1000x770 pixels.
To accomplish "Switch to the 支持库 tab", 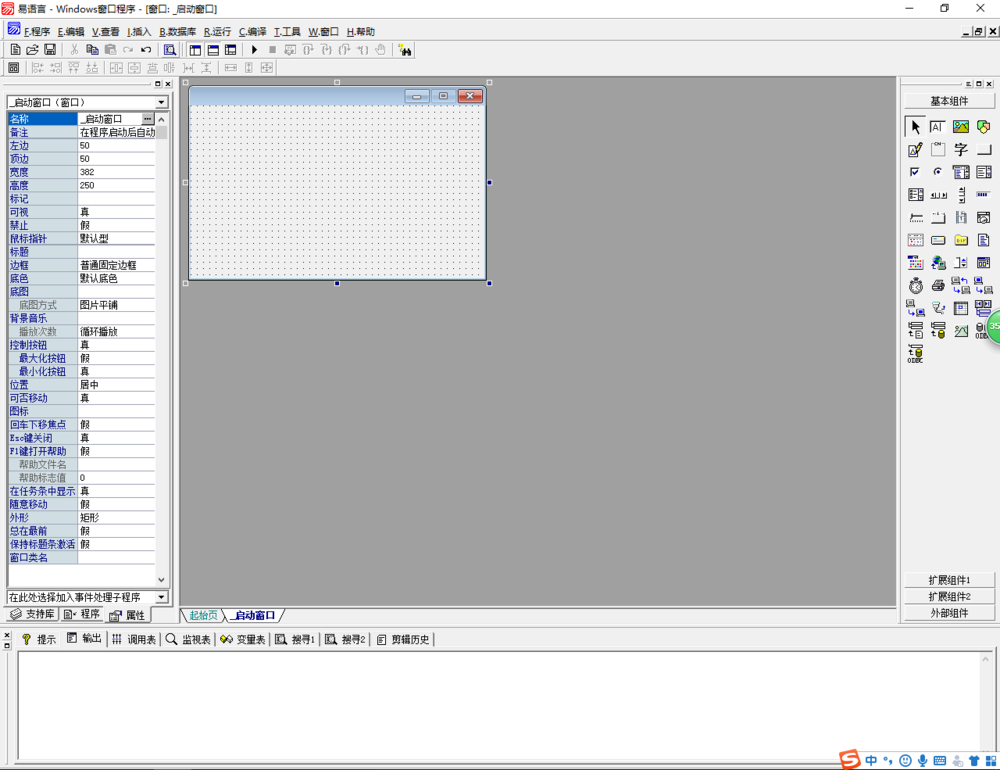I will pos(33,614).
